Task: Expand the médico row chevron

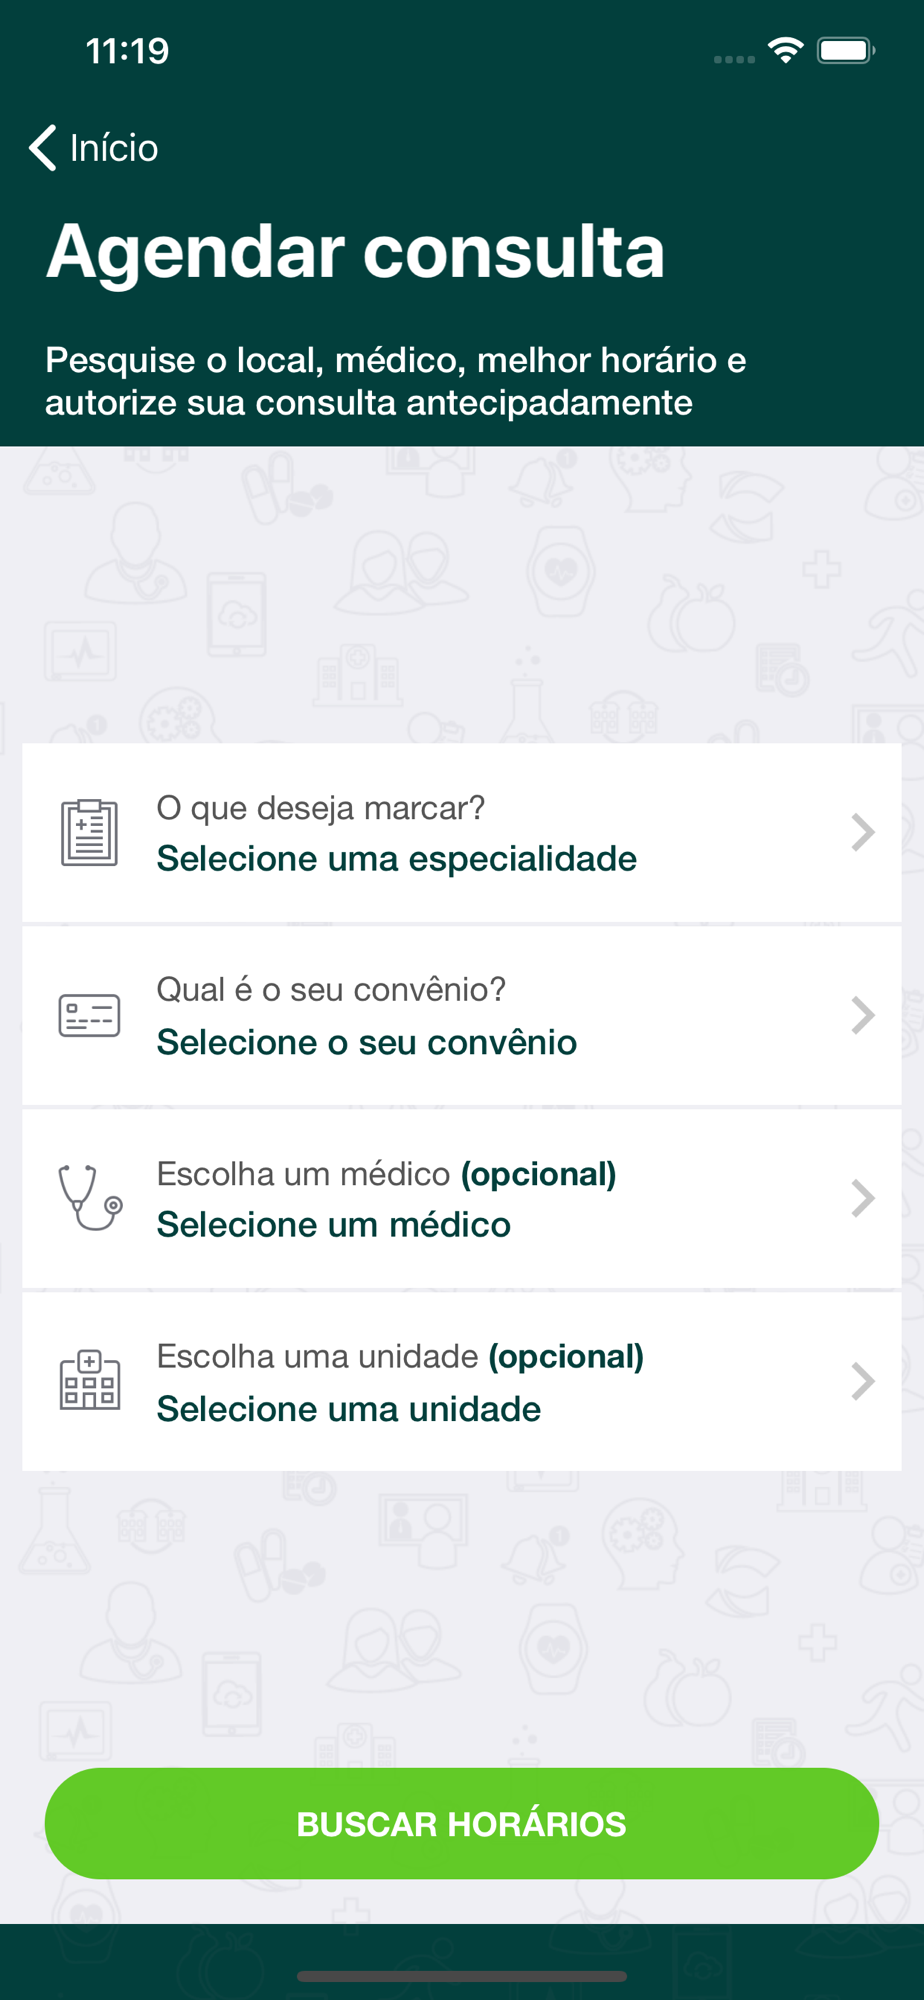Action: [862, 1198]
